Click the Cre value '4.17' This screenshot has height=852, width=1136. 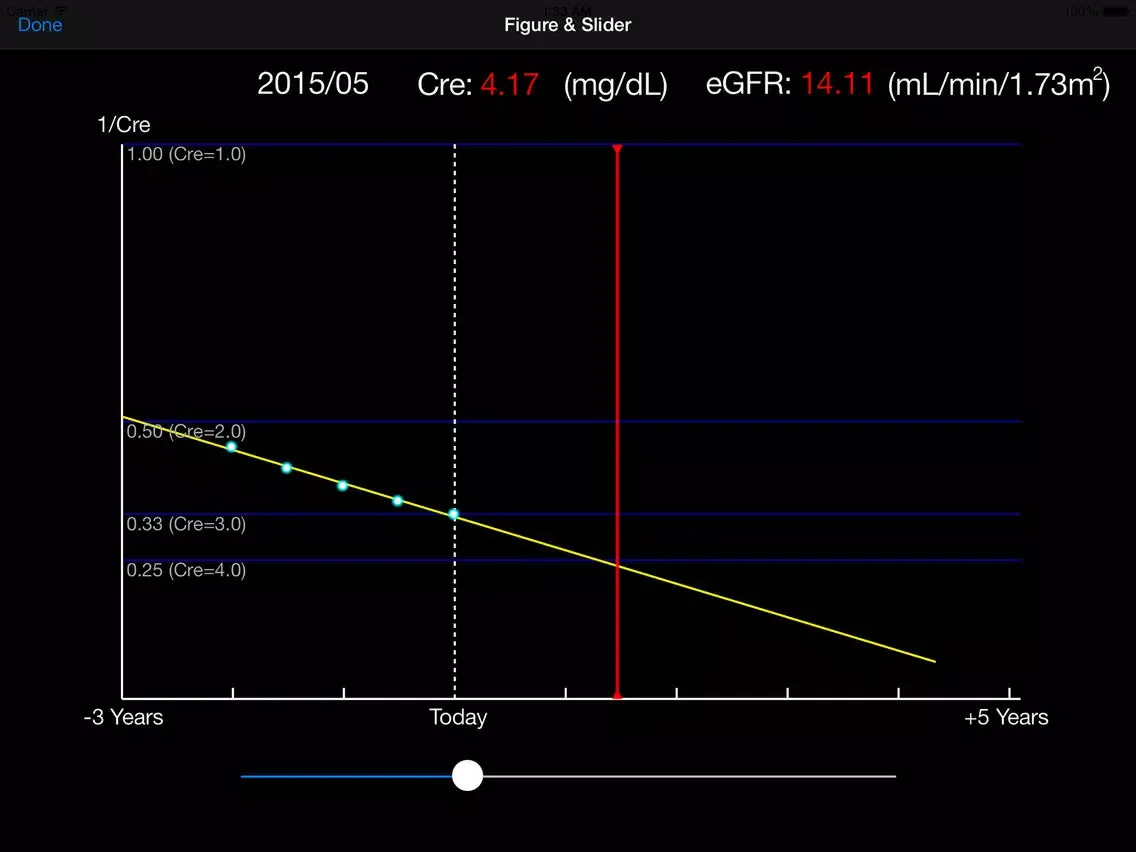(509, 85)
